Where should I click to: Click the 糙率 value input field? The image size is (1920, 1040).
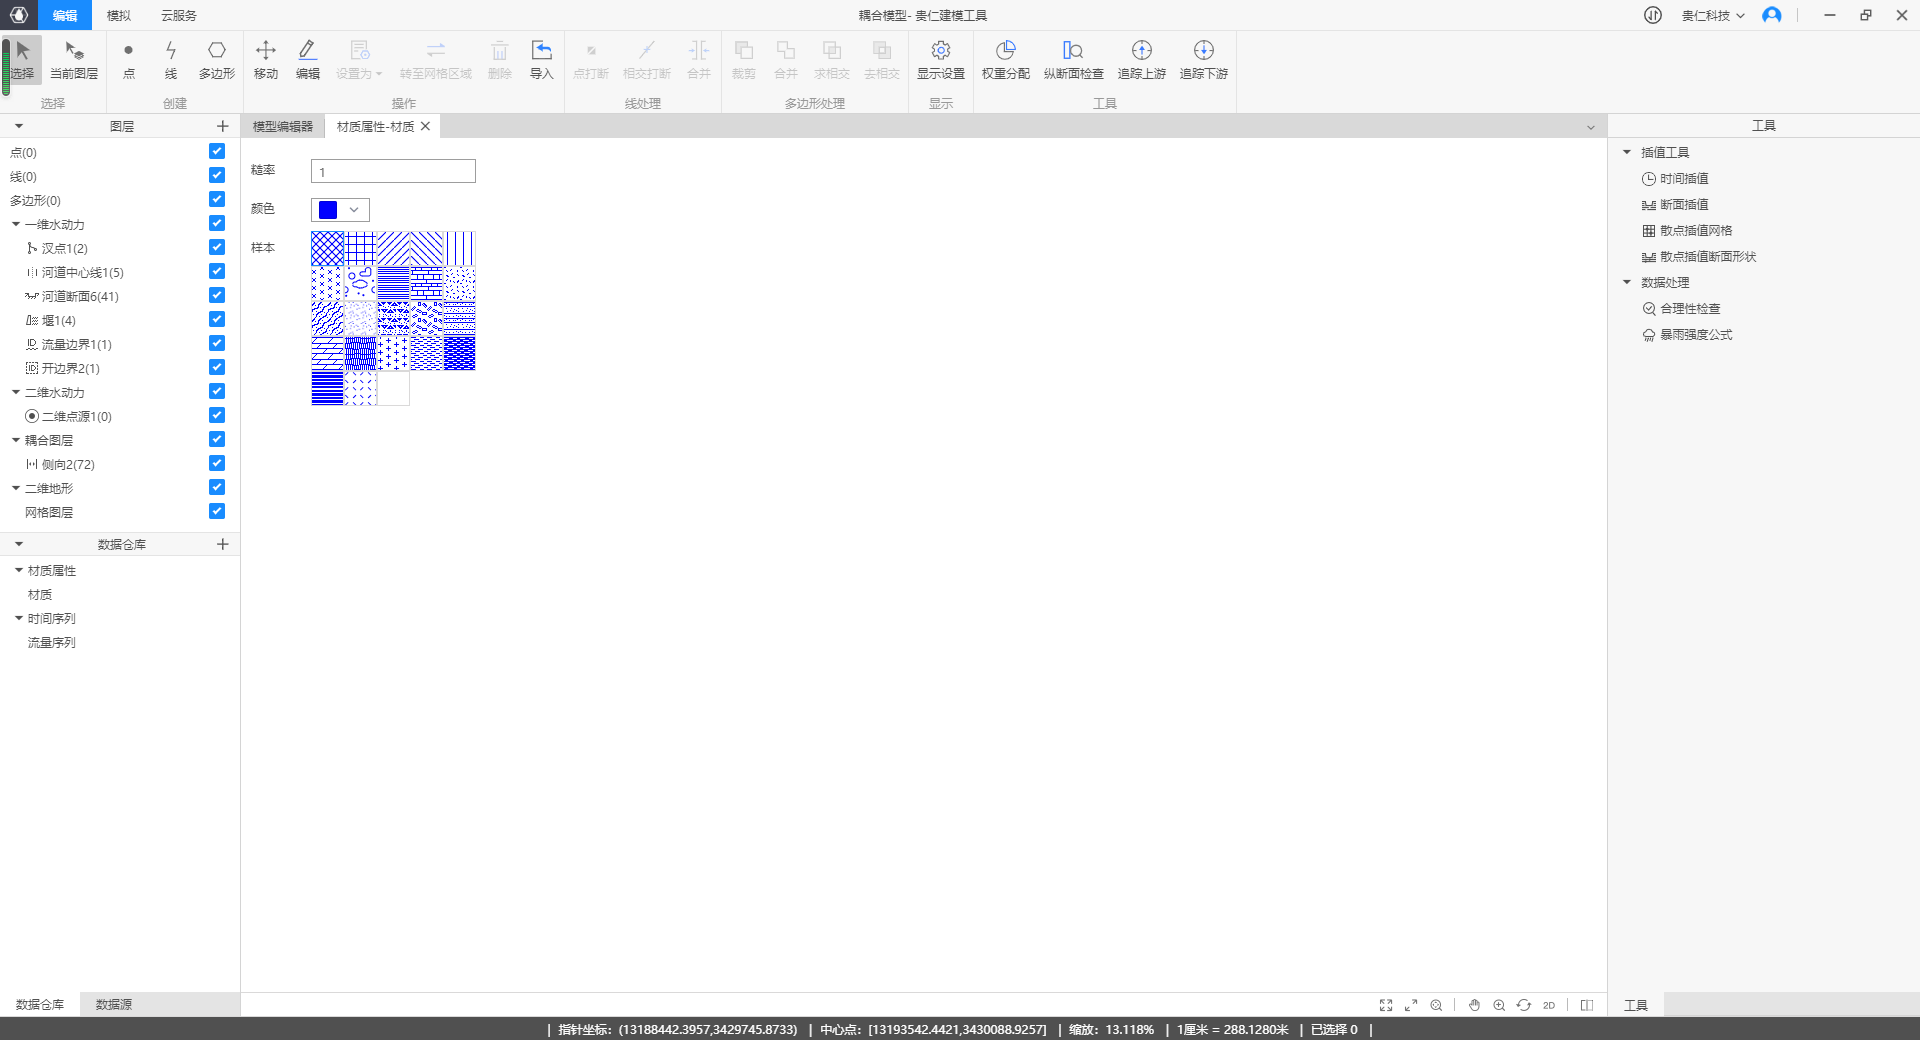393,171
